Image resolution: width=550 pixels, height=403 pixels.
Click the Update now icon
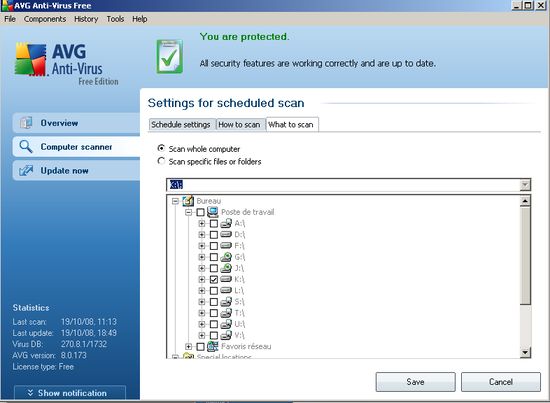point(26,170)
